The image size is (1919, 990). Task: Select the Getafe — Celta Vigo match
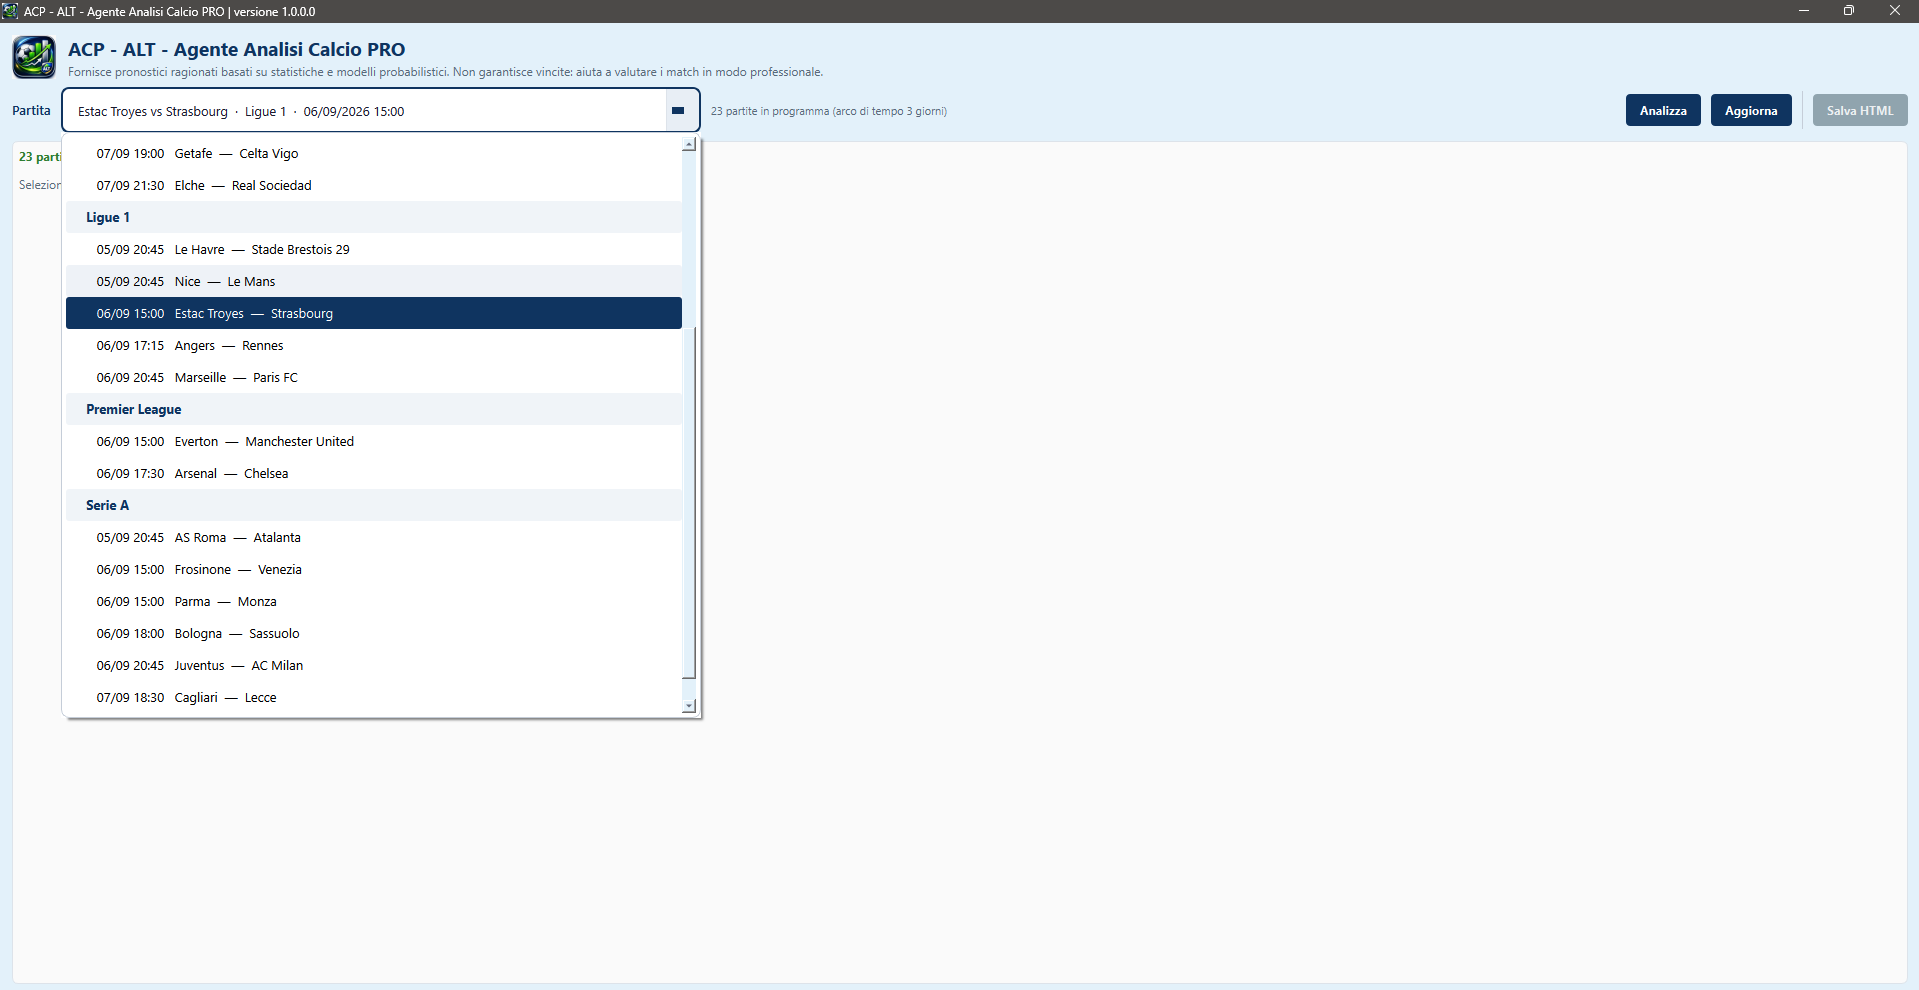coord(374,153)
